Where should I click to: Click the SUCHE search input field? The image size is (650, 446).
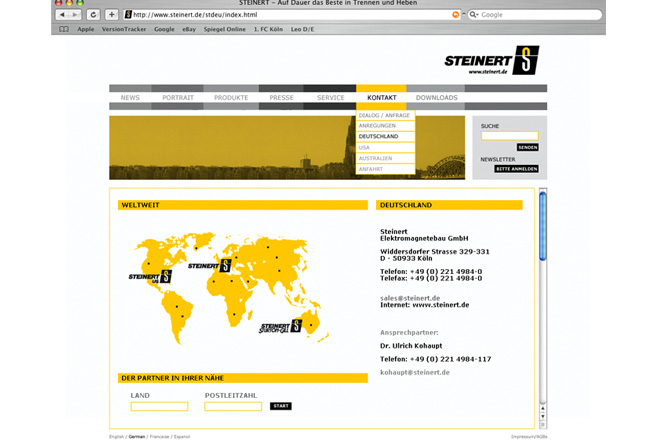pos(509,136)
